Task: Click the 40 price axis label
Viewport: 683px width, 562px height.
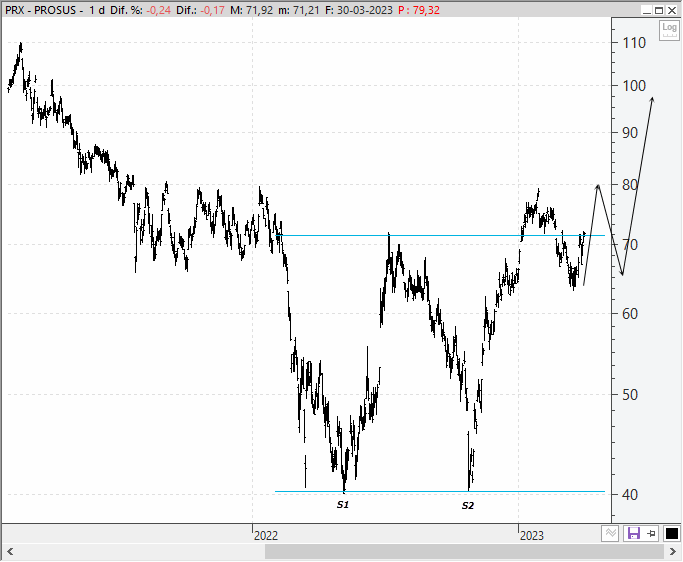Action: [630, 495]
